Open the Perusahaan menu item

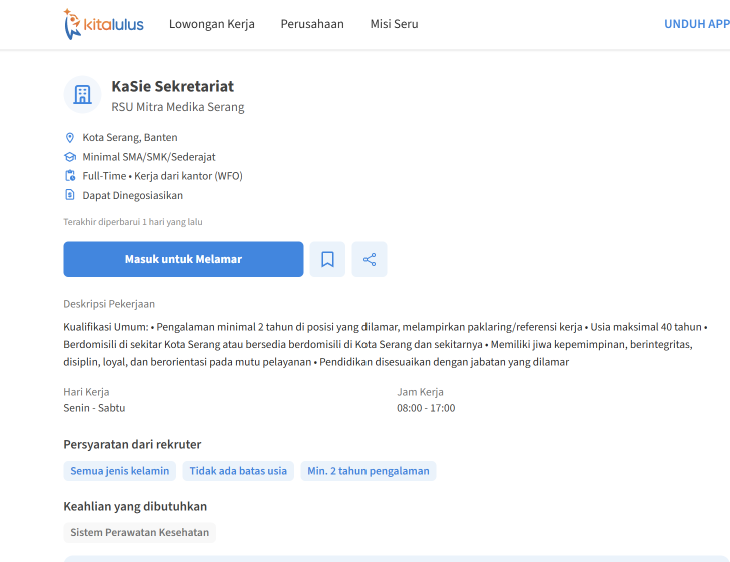pyautogui.click(x=312, y=24)
